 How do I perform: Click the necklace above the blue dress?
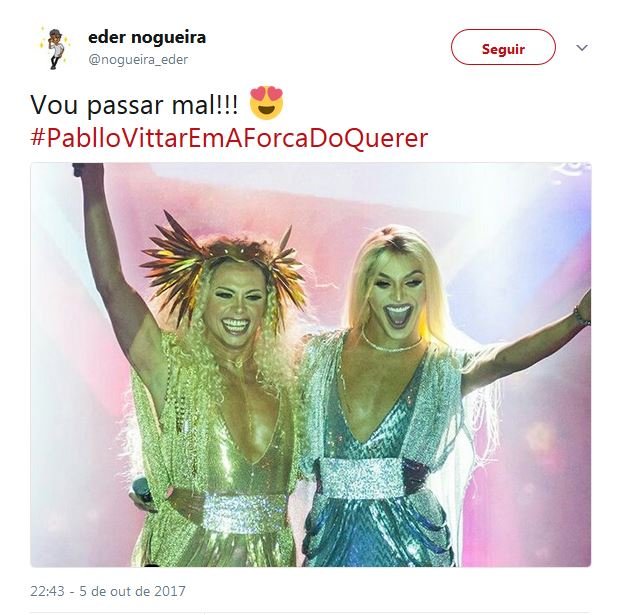pos(392,343)
